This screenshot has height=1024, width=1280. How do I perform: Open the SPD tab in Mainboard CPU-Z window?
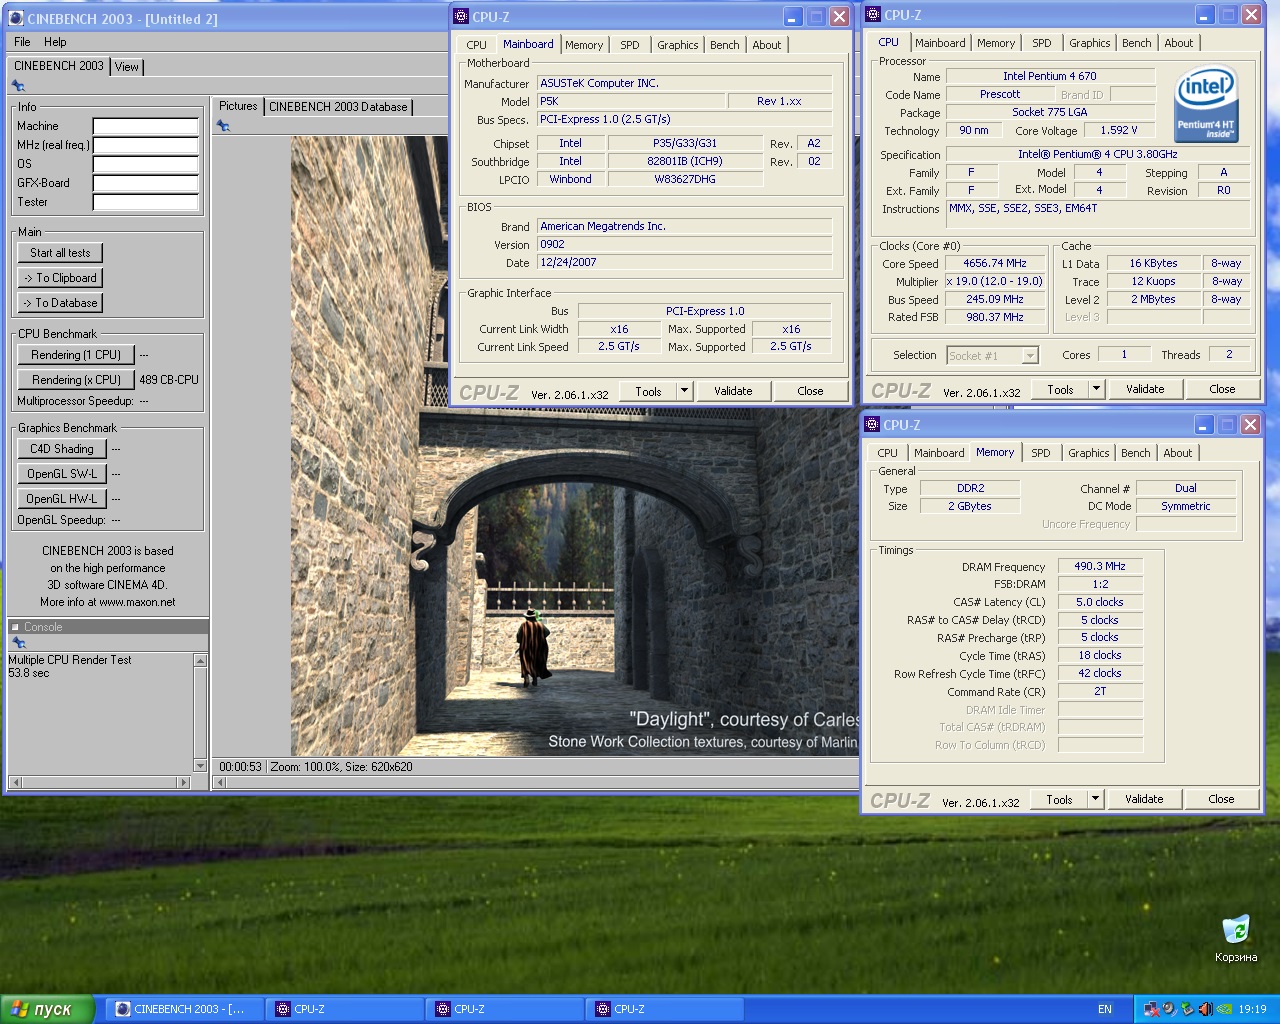630,45
